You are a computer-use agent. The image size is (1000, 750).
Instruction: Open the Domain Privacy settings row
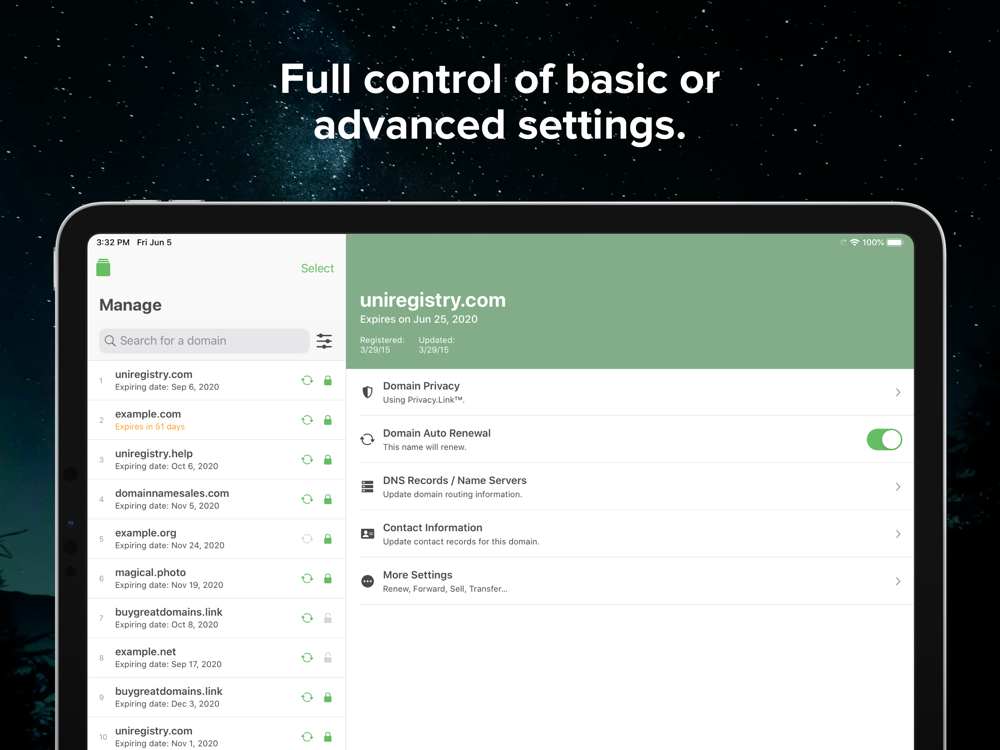tap(630, 392)
